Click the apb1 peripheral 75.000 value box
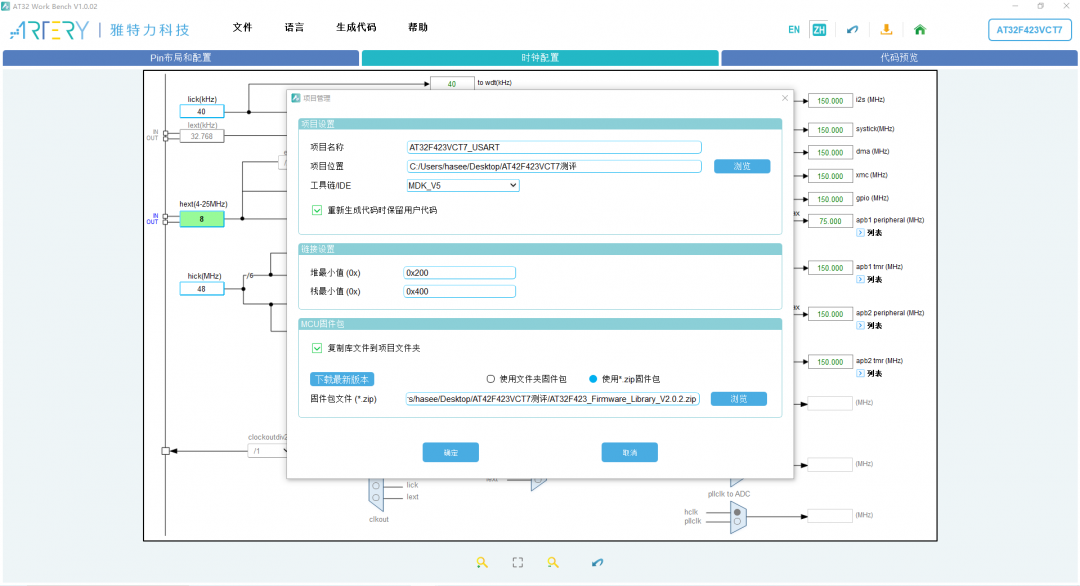This screenshot has width=1080, height=586. [x=830, y=222]
